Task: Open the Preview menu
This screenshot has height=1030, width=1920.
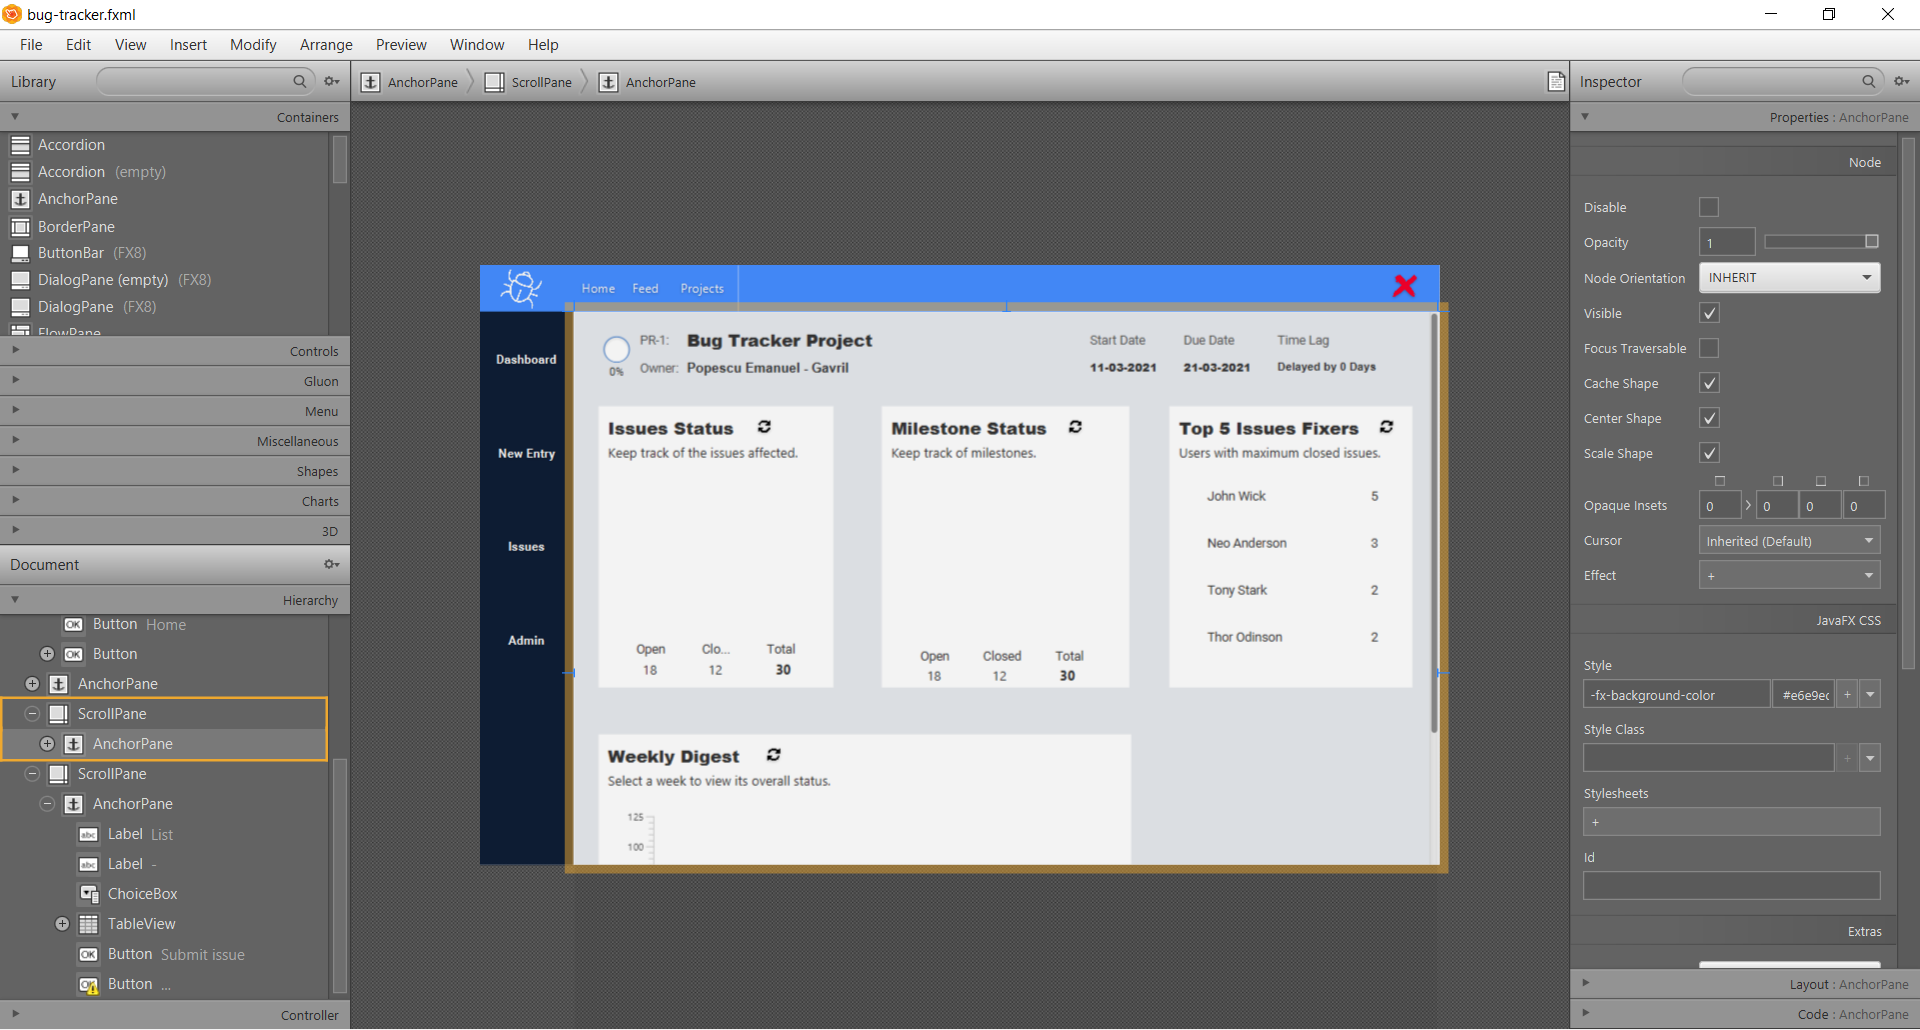Action: coord(401,45)
